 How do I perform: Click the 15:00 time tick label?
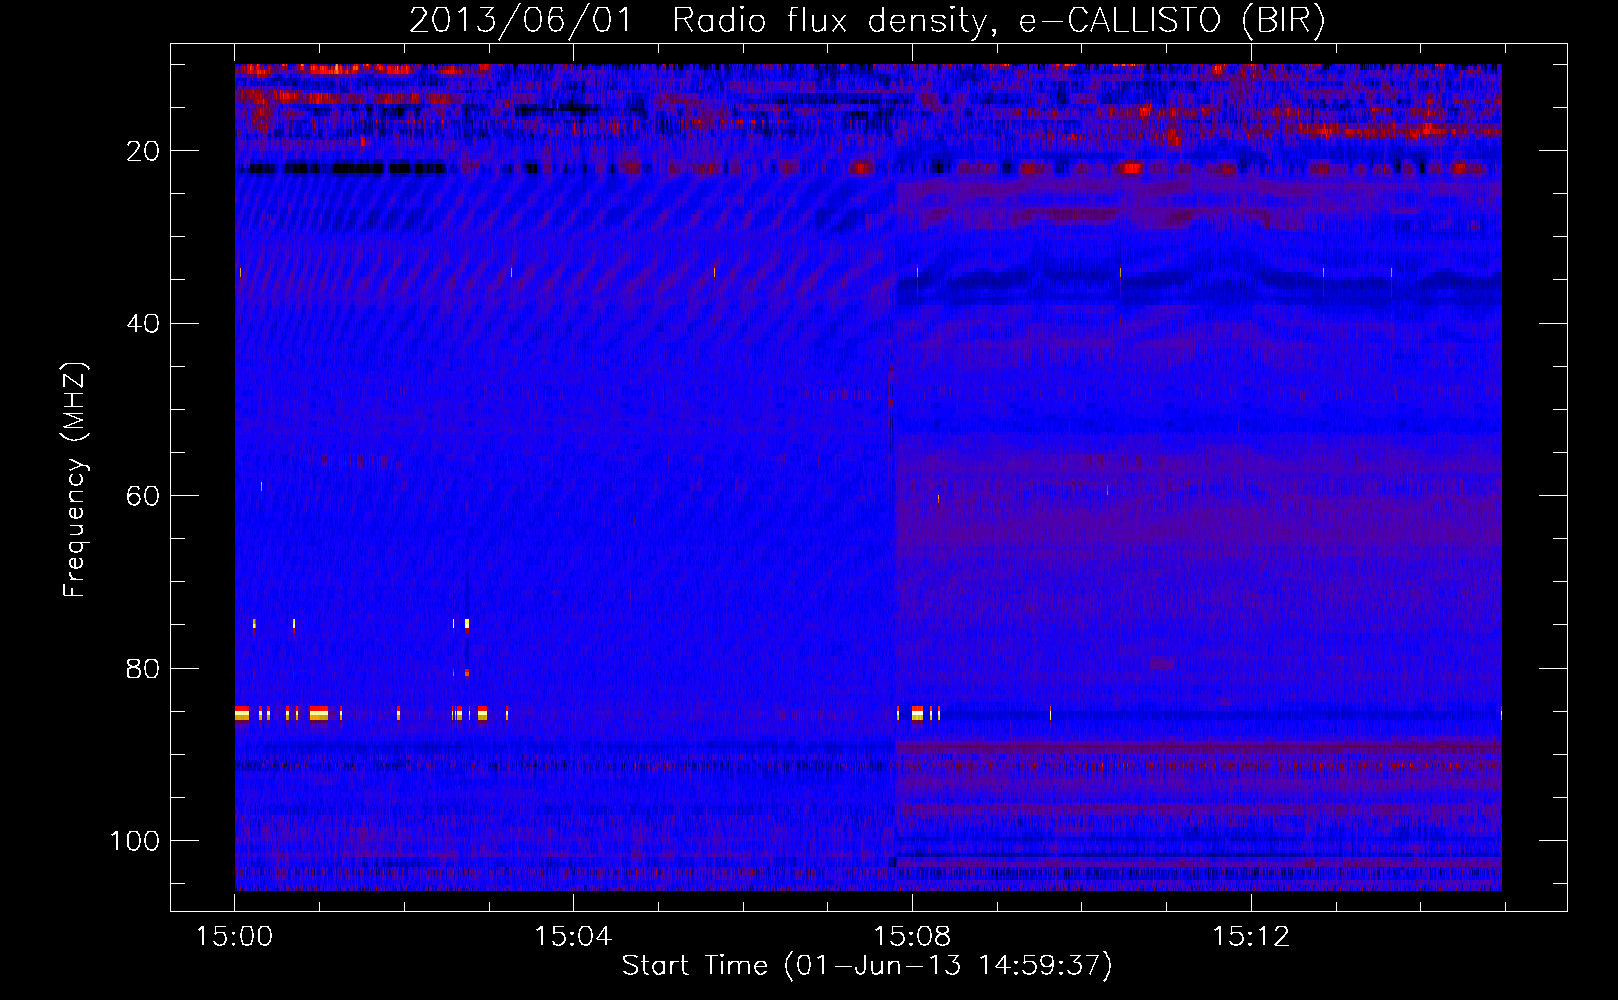(x=235, y=937)
